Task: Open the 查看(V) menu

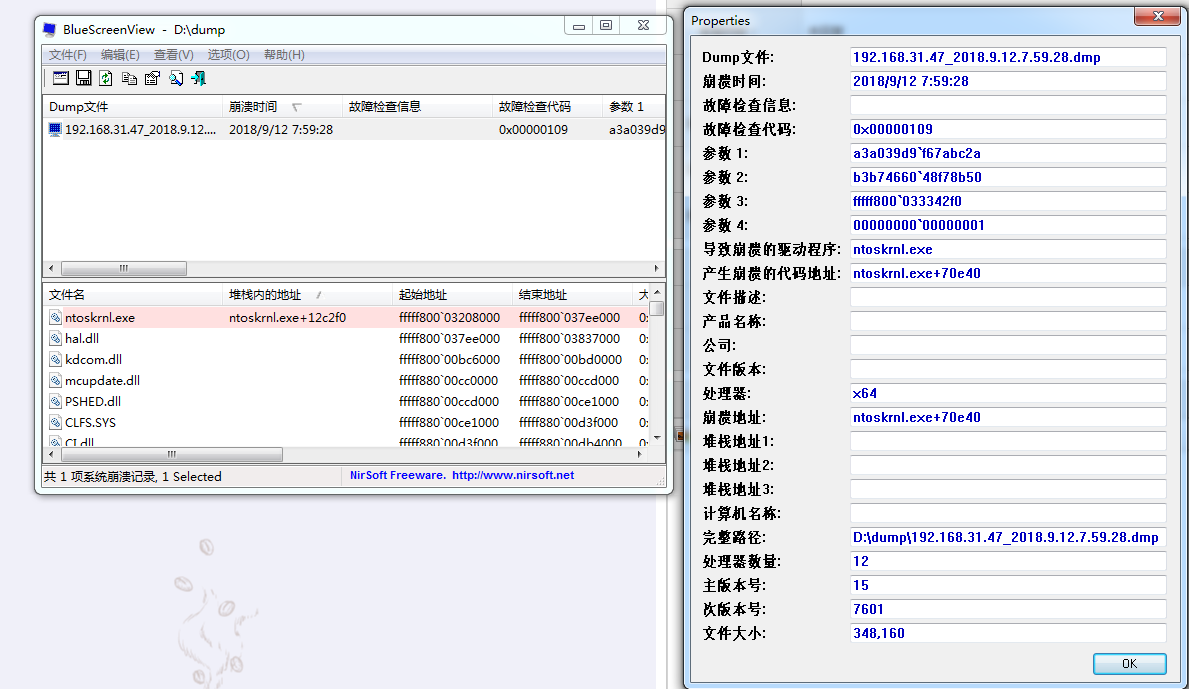Action: coord(173,55)
